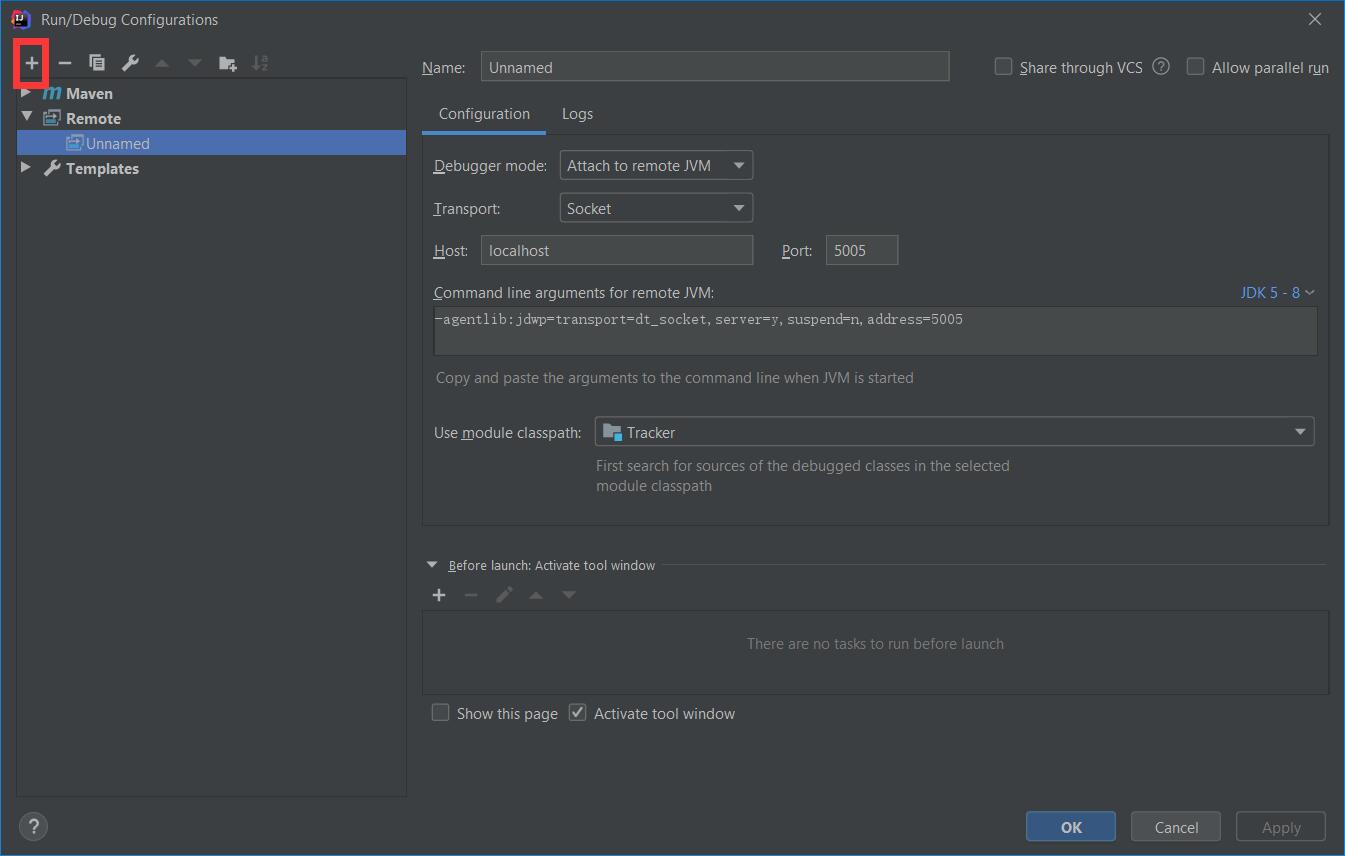This screenshot has width=1345, height=856.
Task: Add a Before launch task
Action: [439, 595]
